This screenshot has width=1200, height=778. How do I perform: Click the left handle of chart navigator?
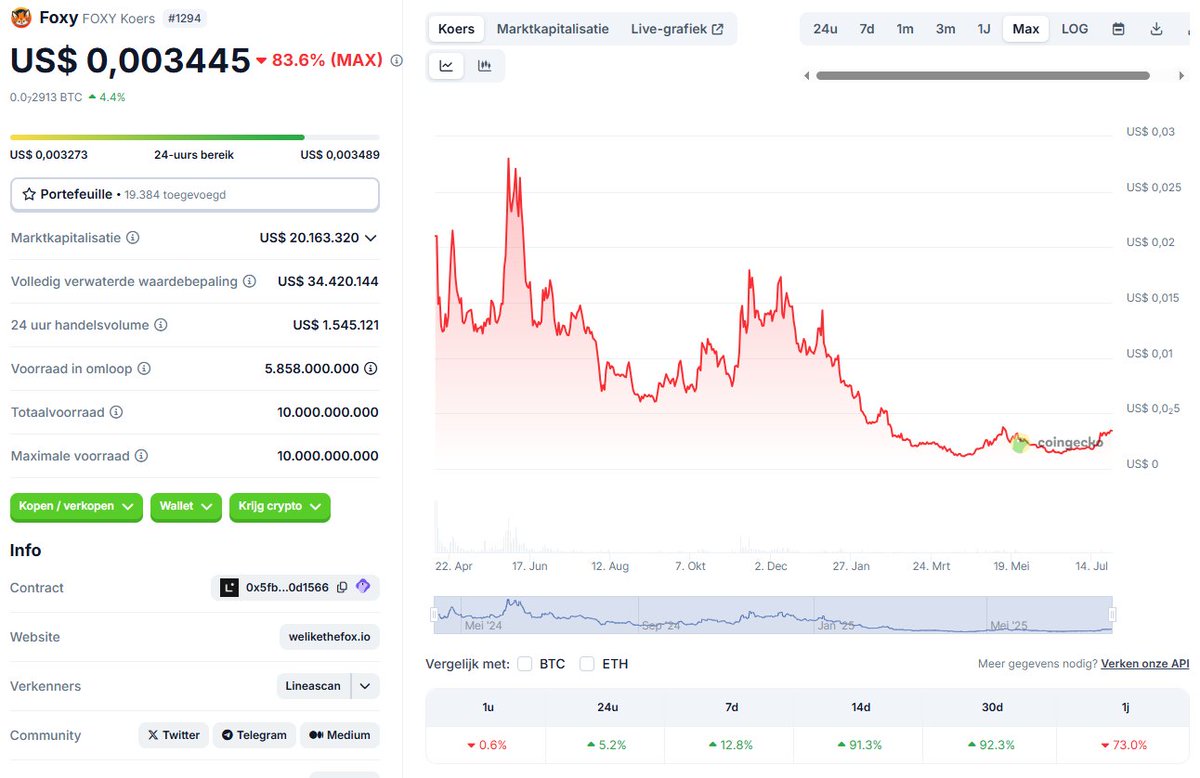click(434, 614)
